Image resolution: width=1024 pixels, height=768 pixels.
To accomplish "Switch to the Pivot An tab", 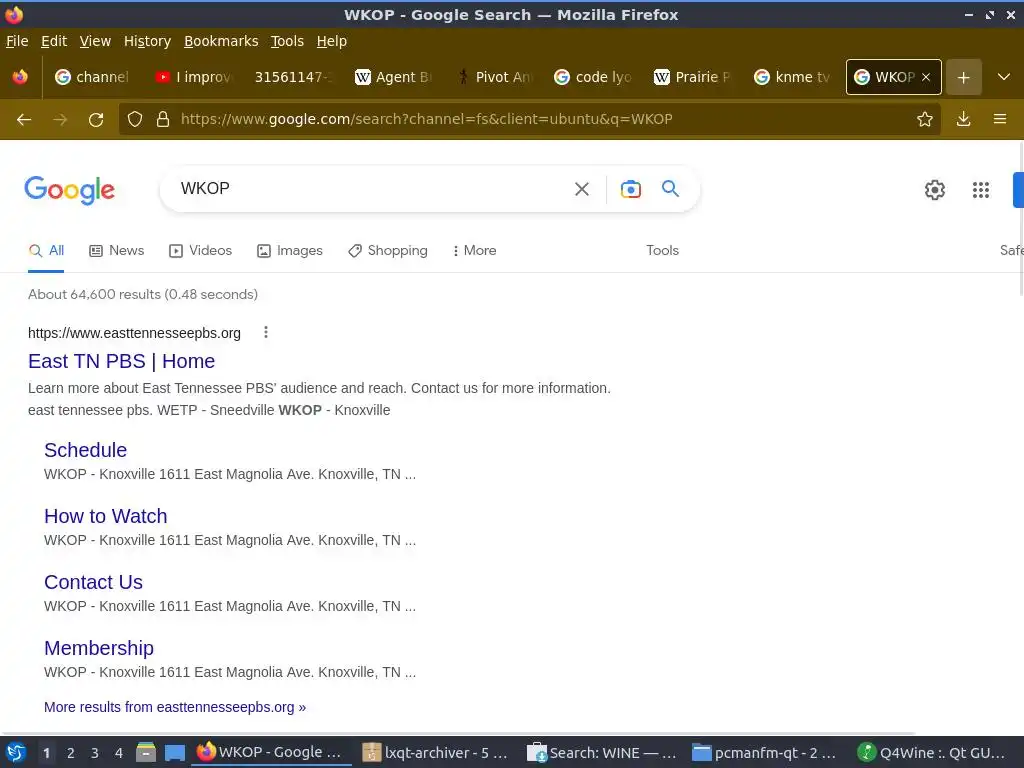I will (494, 77).
